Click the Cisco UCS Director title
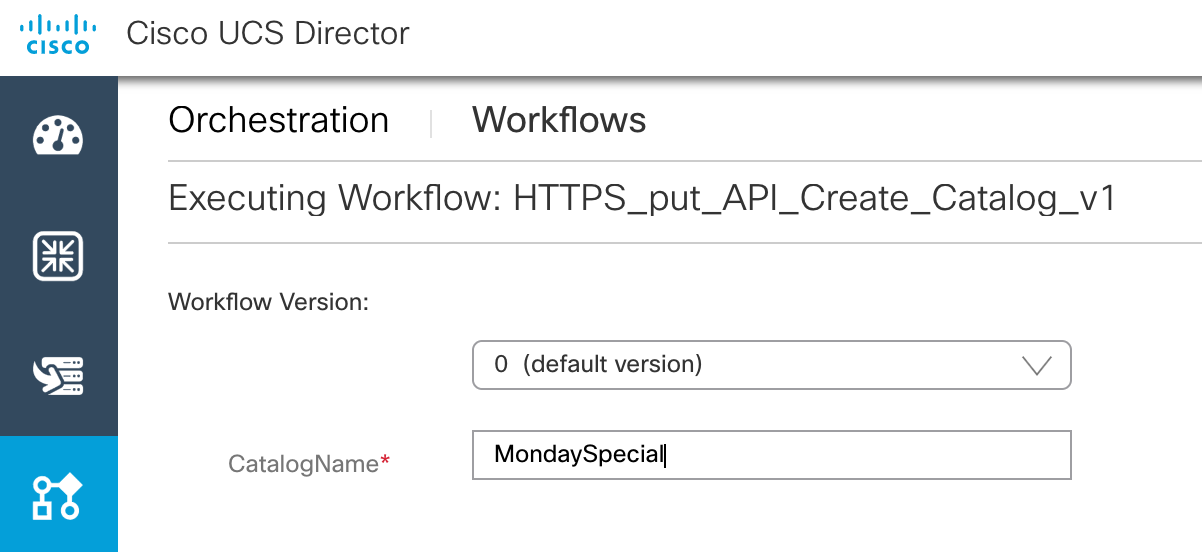Image resolution: width=1202 pixels, height=552 pixels. [x=268, y=33]
